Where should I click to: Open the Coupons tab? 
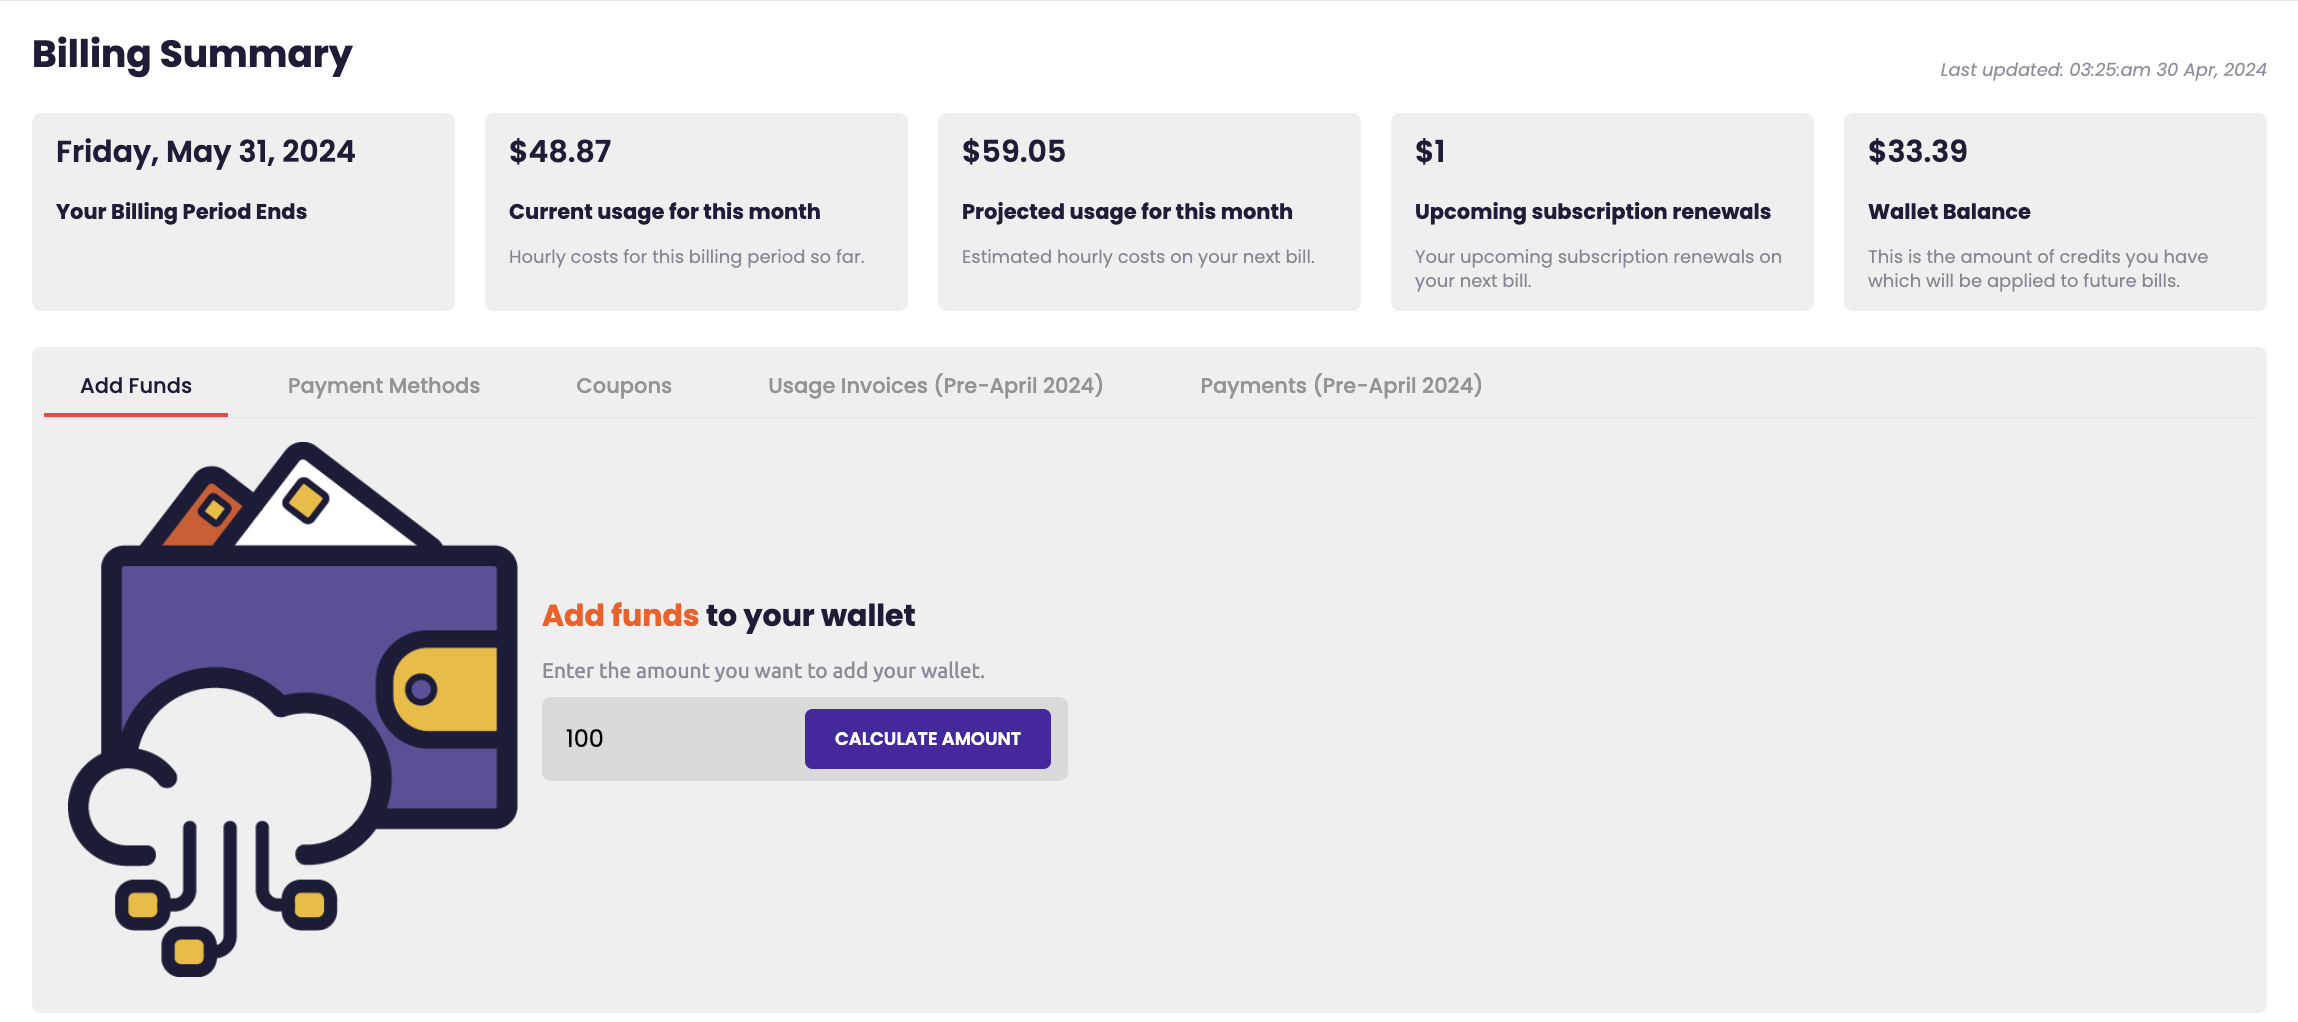click(x=623, y=386)
